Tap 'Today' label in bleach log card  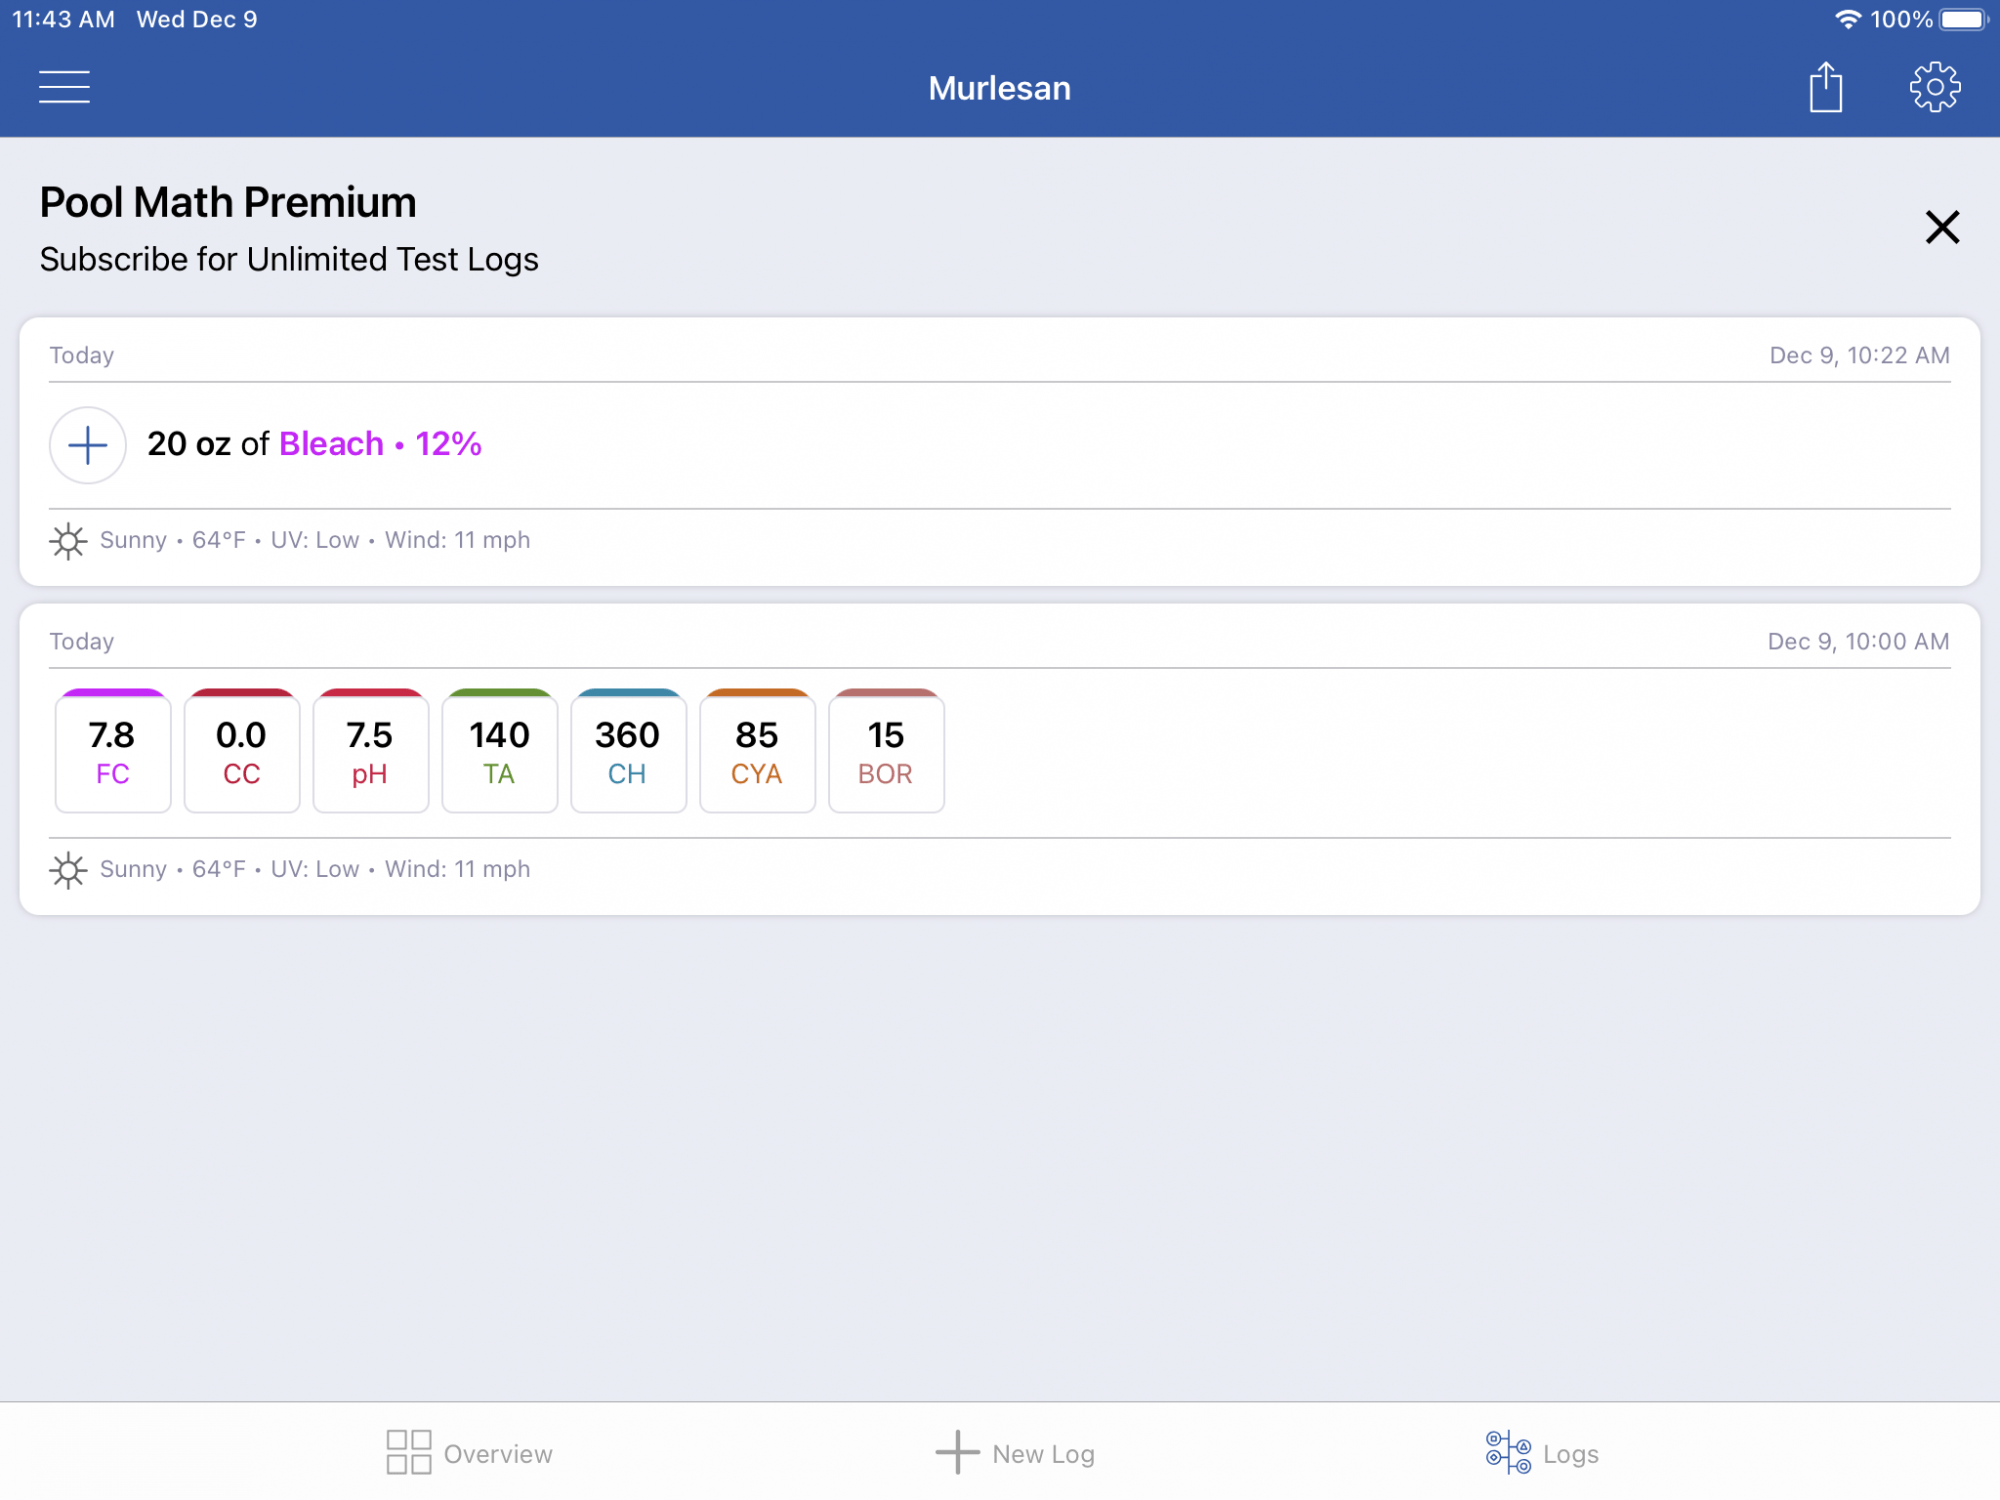click(82, 355)
